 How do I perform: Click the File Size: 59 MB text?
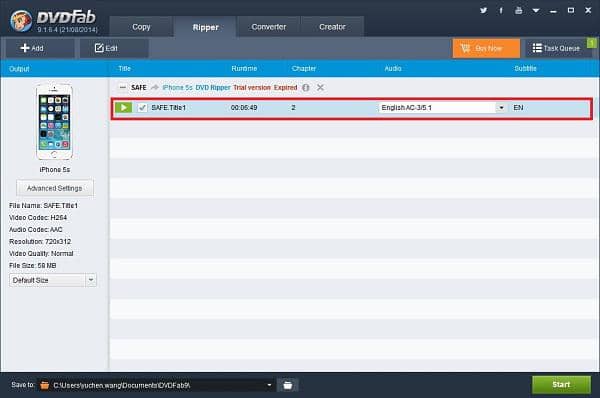[x=33, y=265]
